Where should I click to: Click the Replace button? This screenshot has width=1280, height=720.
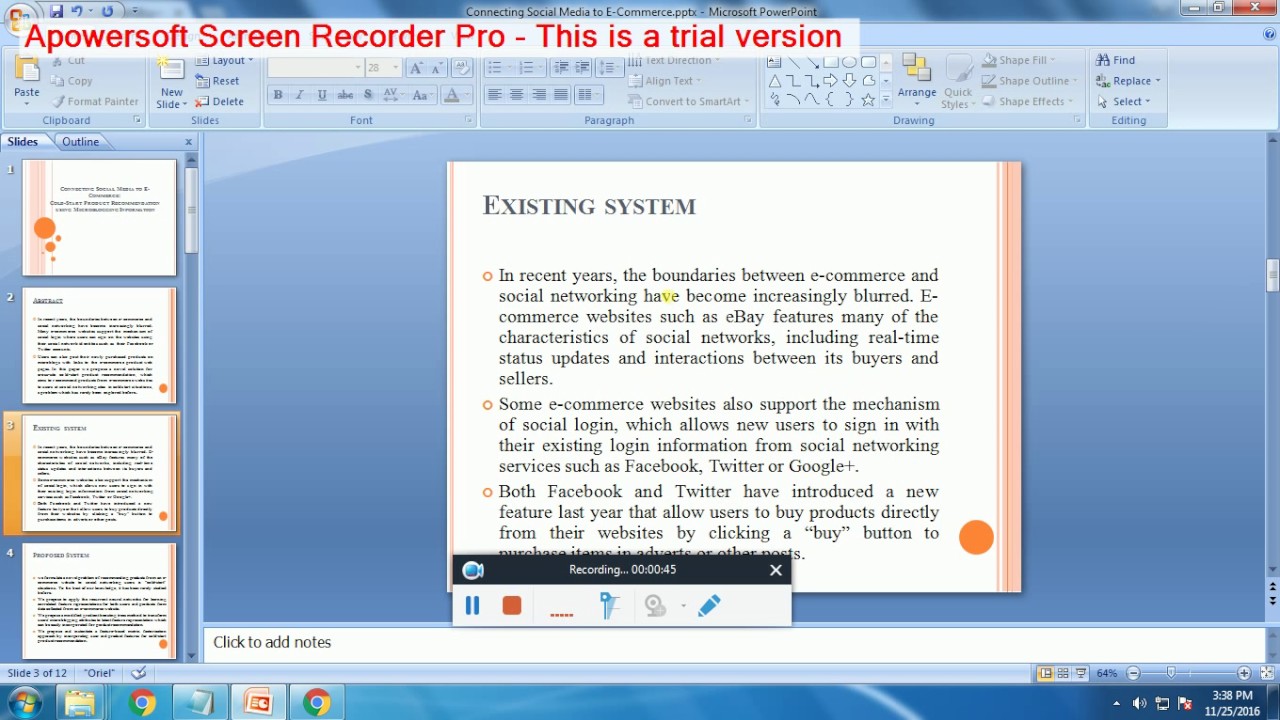click(1128, 81)
